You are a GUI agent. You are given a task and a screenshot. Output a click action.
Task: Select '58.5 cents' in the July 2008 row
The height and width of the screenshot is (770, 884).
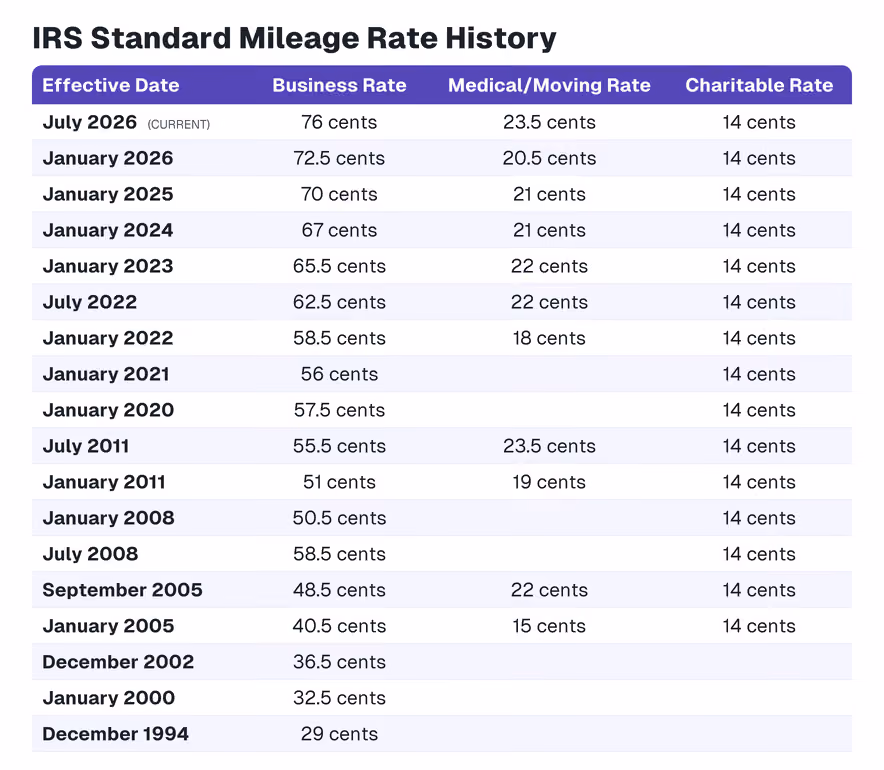pyautogui.click(x=339, y=555)
